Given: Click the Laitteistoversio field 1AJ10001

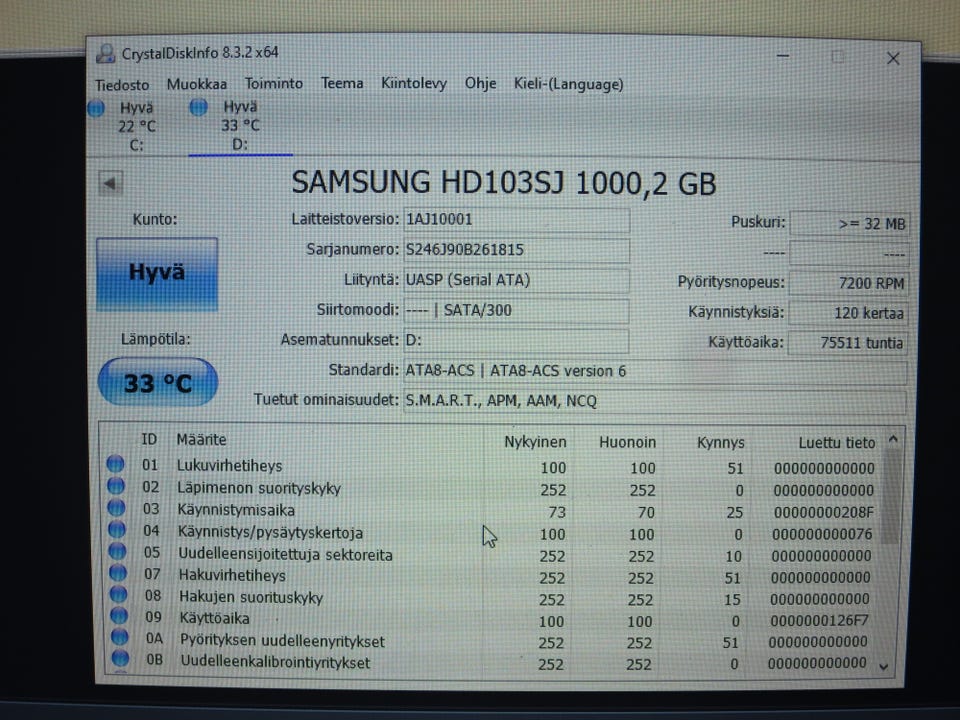Looking at the screenshot, I should click(516, 220).
